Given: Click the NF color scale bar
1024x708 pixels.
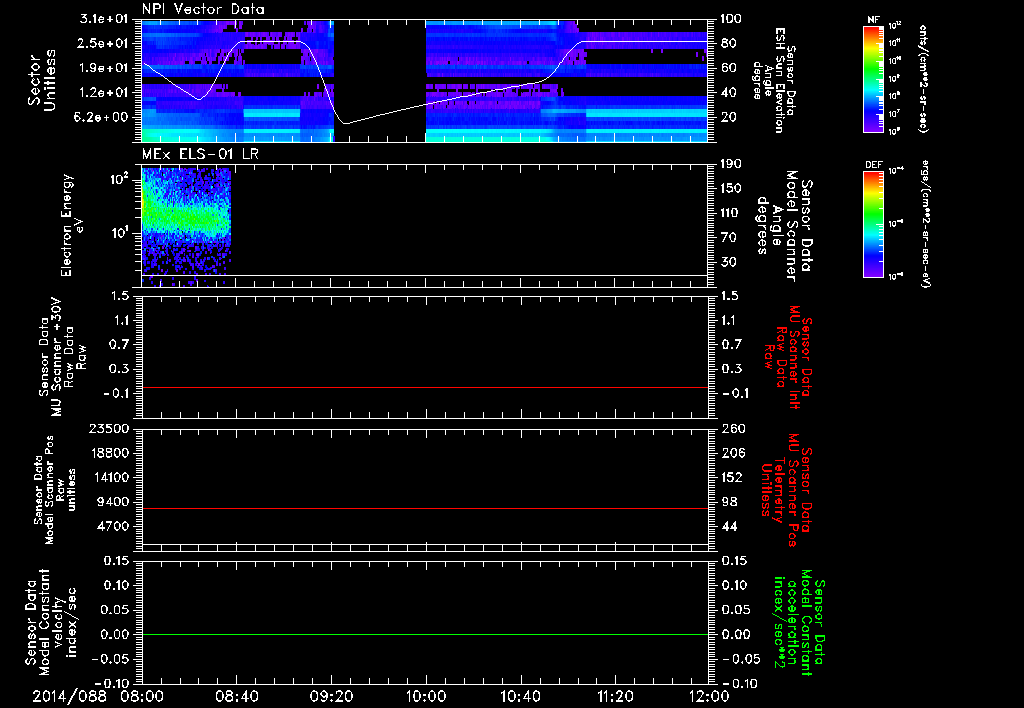Looking at the screenshot, I should [873, 78].
